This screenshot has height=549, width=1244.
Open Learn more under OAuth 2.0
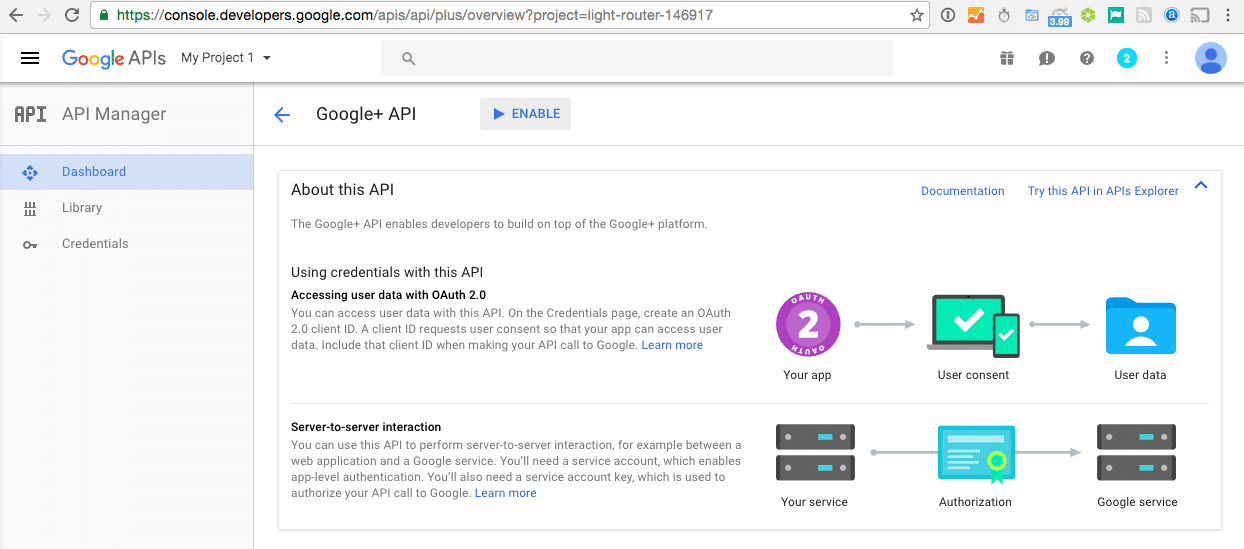tap(672, 345)
